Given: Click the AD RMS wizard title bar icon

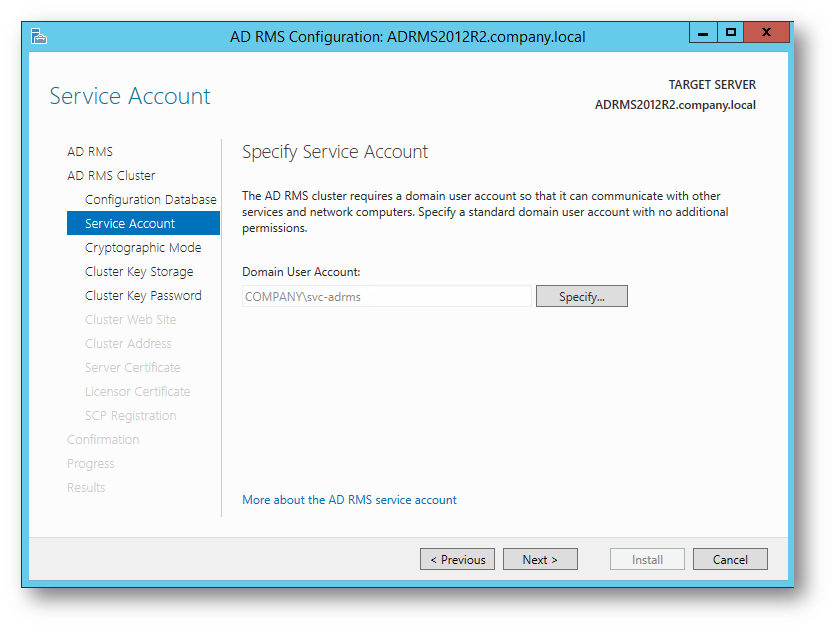Looking at the screenshot, I should click(x=39, y=36).
